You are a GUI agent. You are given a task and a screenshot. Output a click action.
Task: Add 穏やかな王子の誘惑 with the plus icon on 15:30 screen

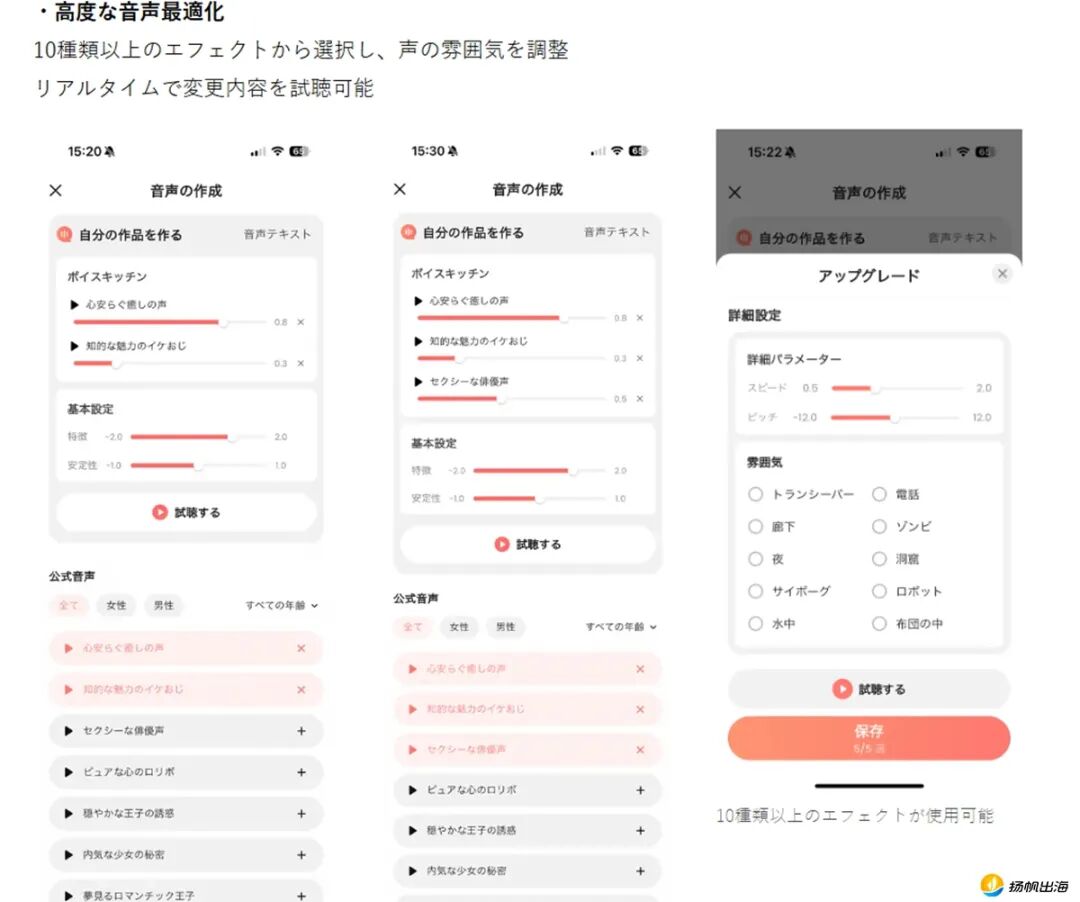point(641,831)
